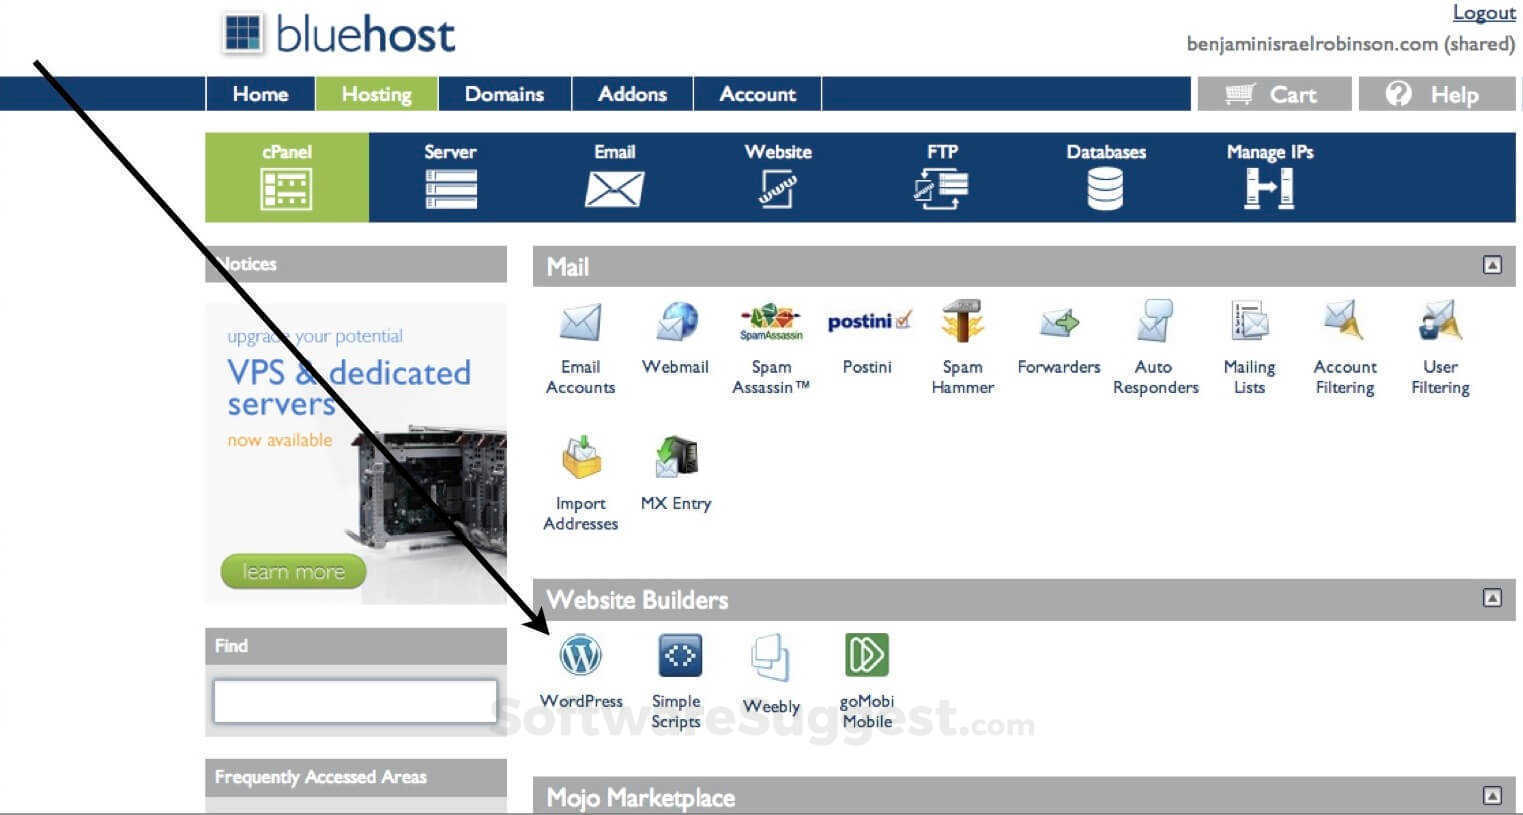This screenshot has height=815, width=1523.
Task: Open the shopping Cart
Action: coord(1273,94)
